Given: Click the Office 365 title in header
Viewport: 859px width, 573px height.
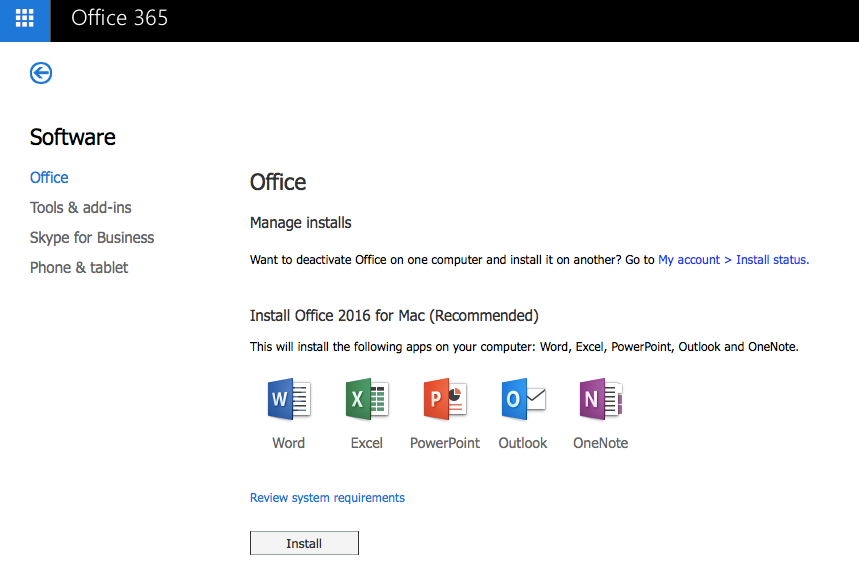Looking at the screenshot, I should (x=119, y=18).
